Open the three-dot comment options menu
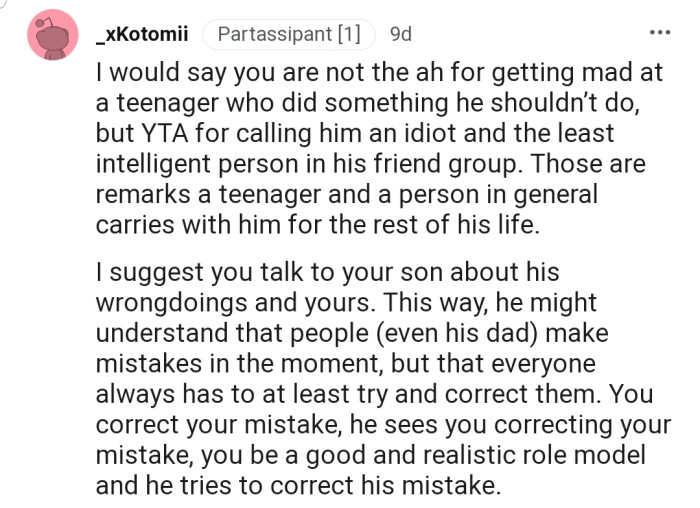 660,34
